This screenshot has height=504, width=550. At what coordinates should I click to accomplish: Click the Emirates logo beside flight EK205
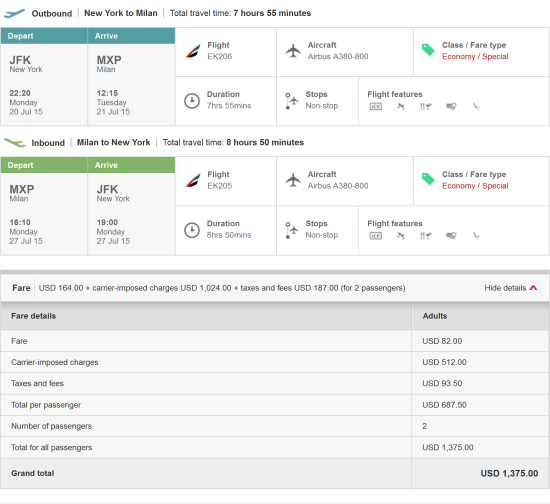[x=193, y=180]
